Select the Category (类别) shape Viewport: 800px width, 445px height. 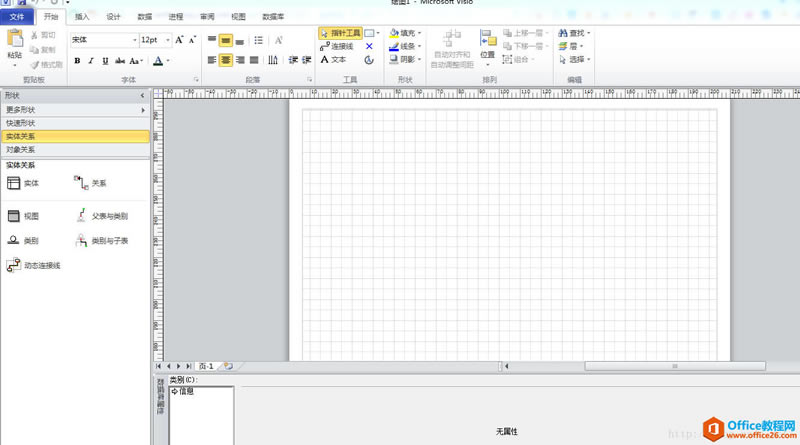click(23, 240)
